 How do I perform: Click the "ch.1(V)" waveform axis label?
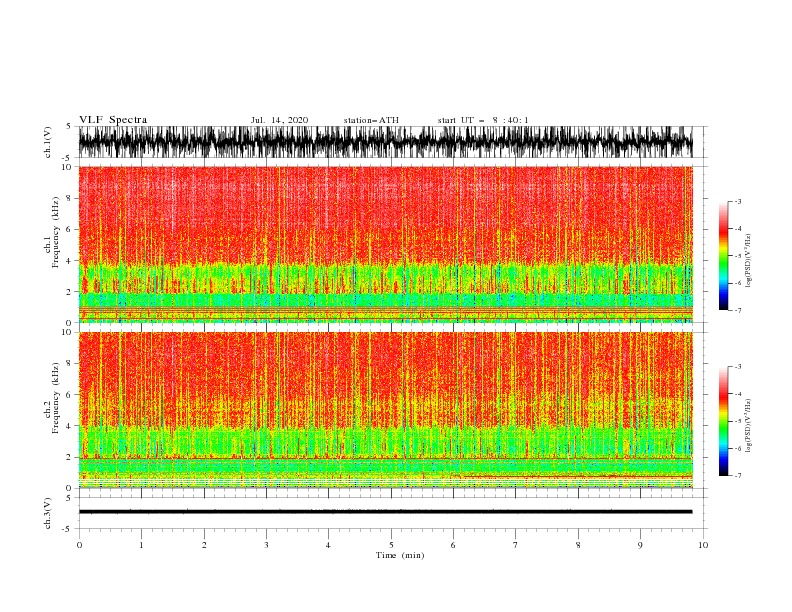48,142
